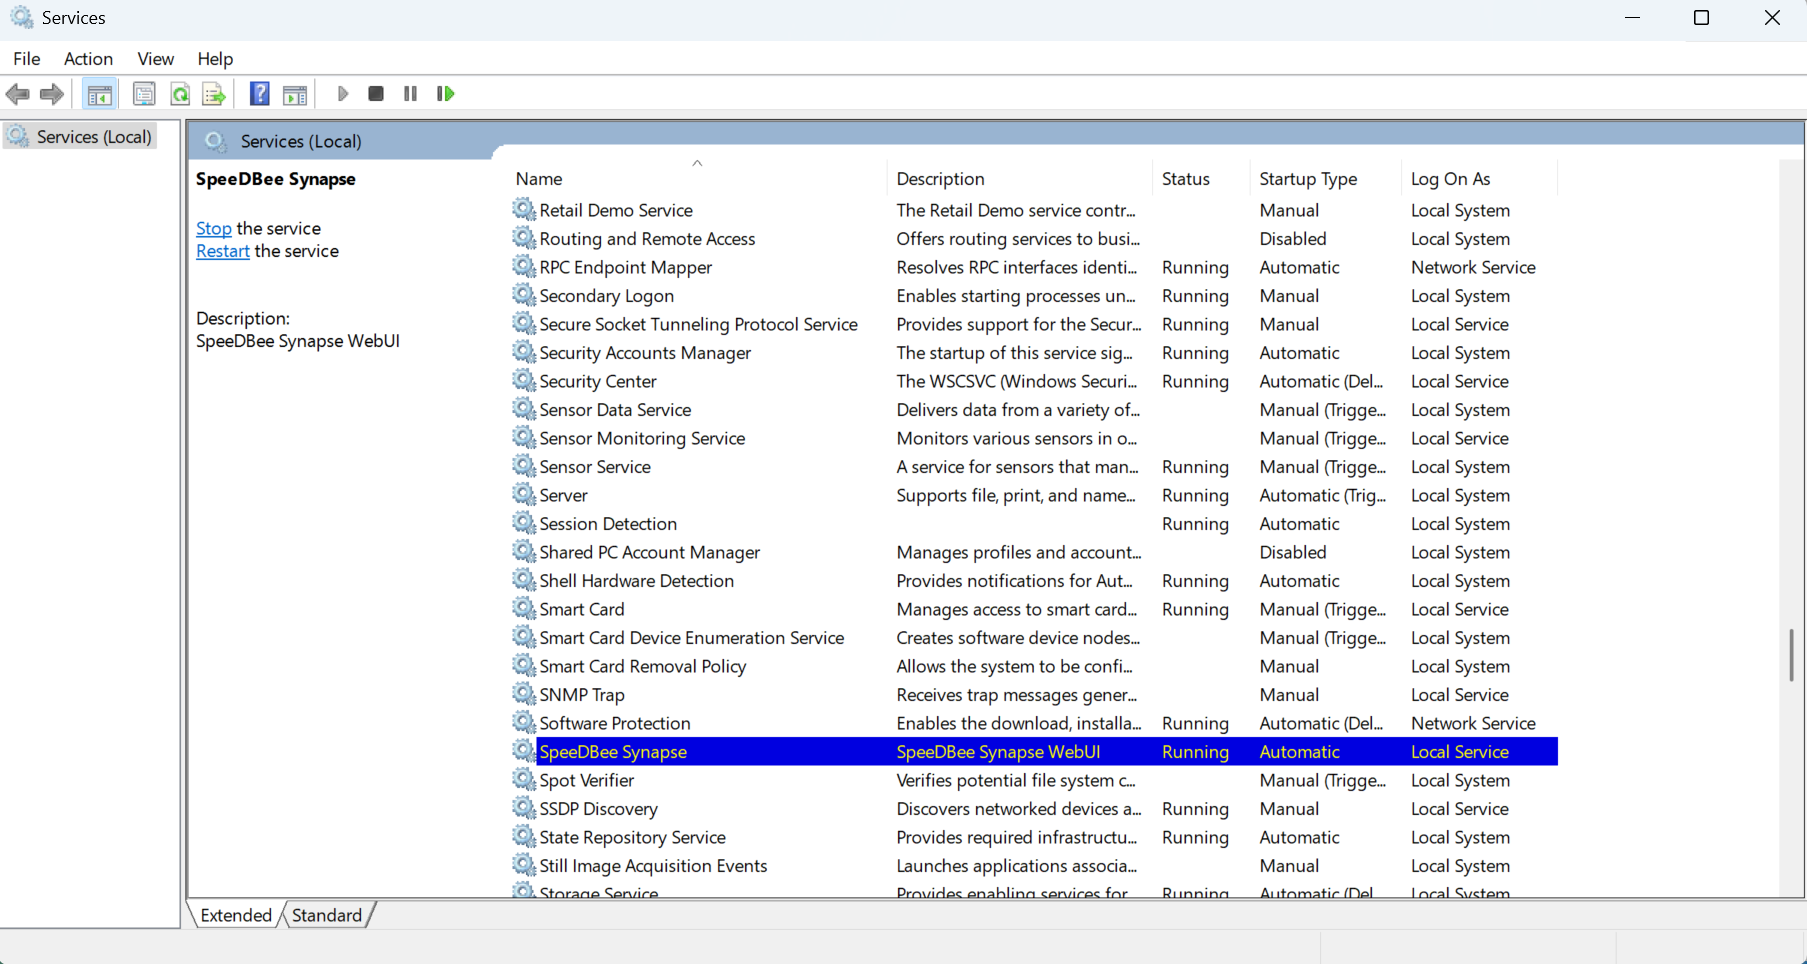Click the Pause Service toolbar icon

coord(410,94)
